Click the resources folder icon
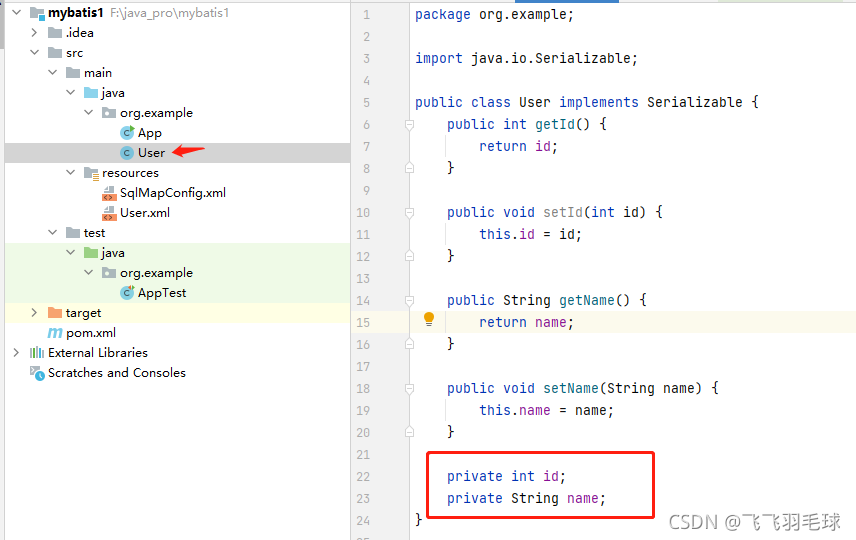Screen dimensions: 856x540 tap(91, 173)
